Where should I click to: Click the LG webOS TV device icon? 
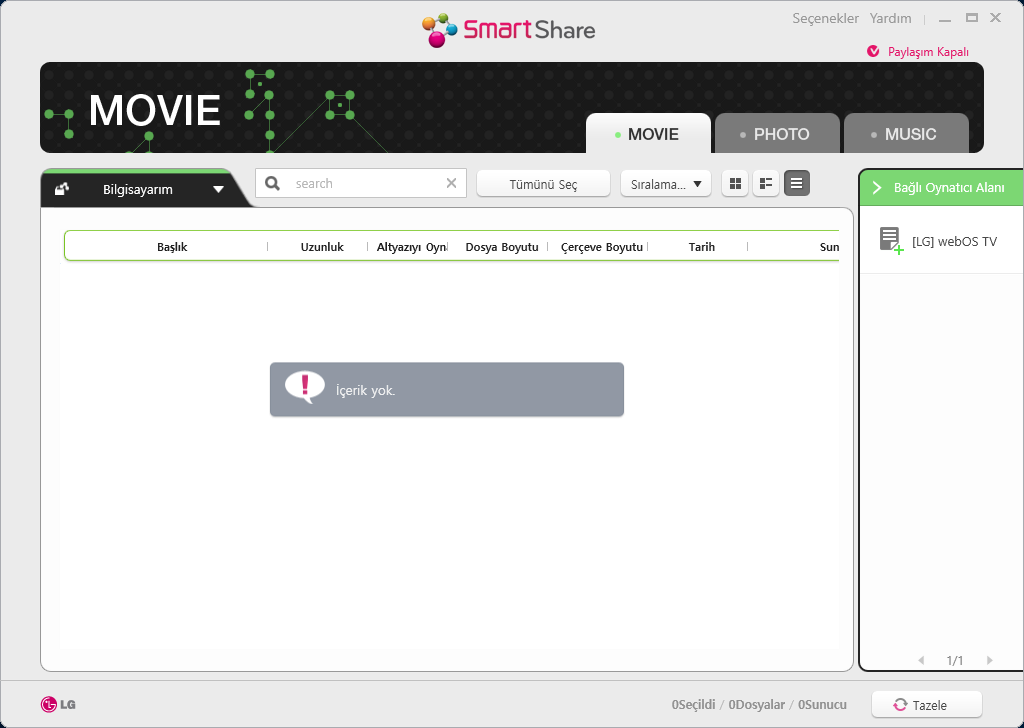[x=890, y=241]
